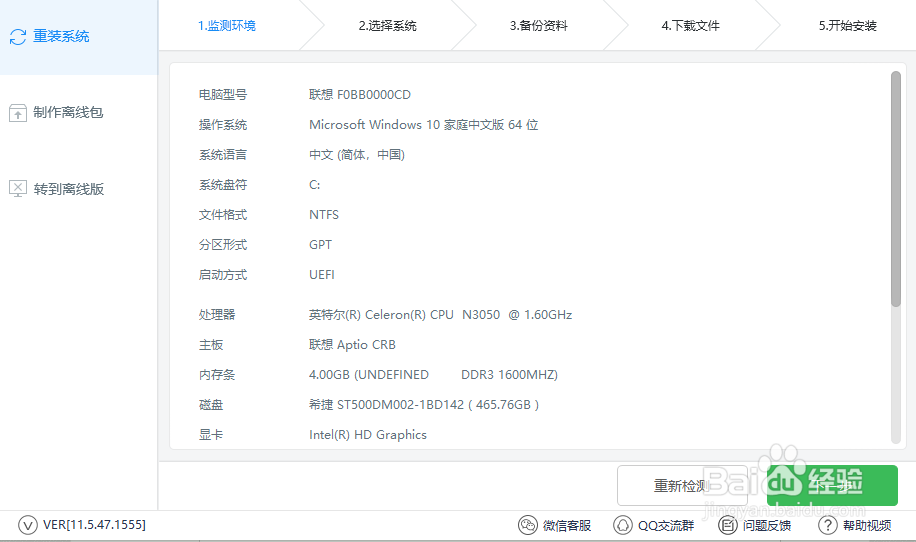Click the 磁盘 label
Image resolution: width=916 pixels, height=542 pixels.
(x=211, y=404)
